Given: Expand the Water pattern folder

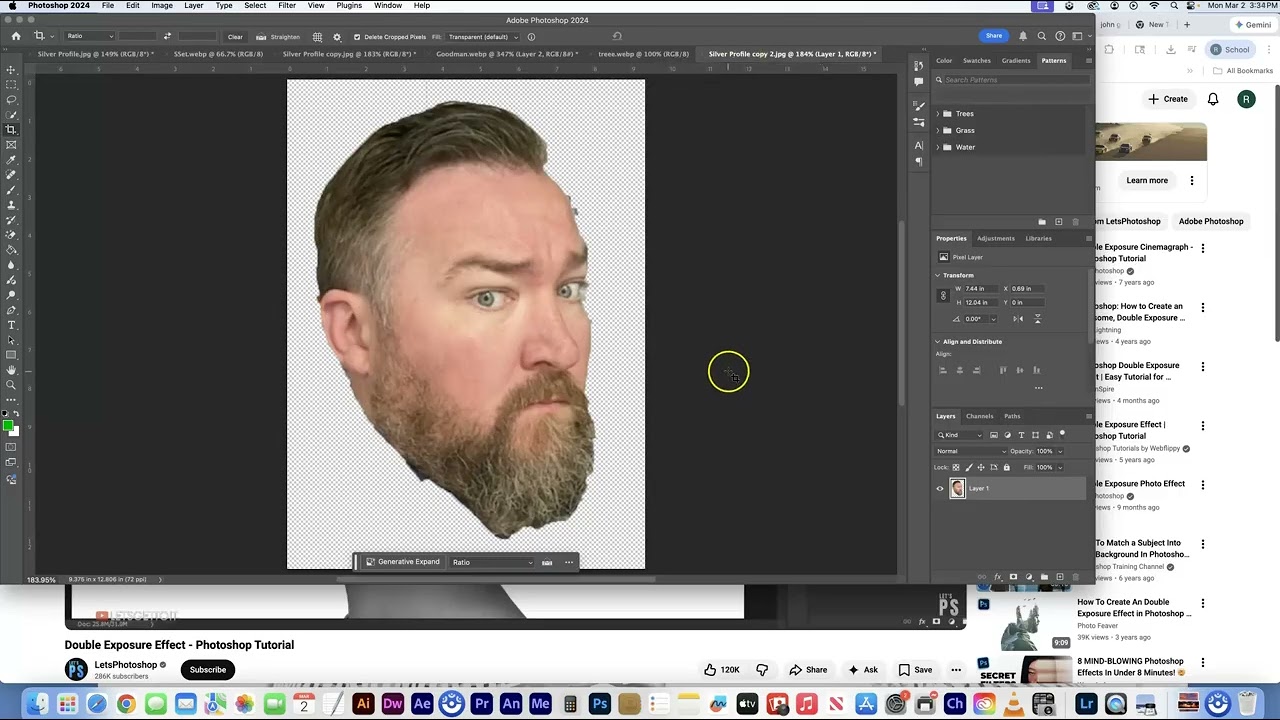Looking at the screenshot, I should click(x=938, y=148).
